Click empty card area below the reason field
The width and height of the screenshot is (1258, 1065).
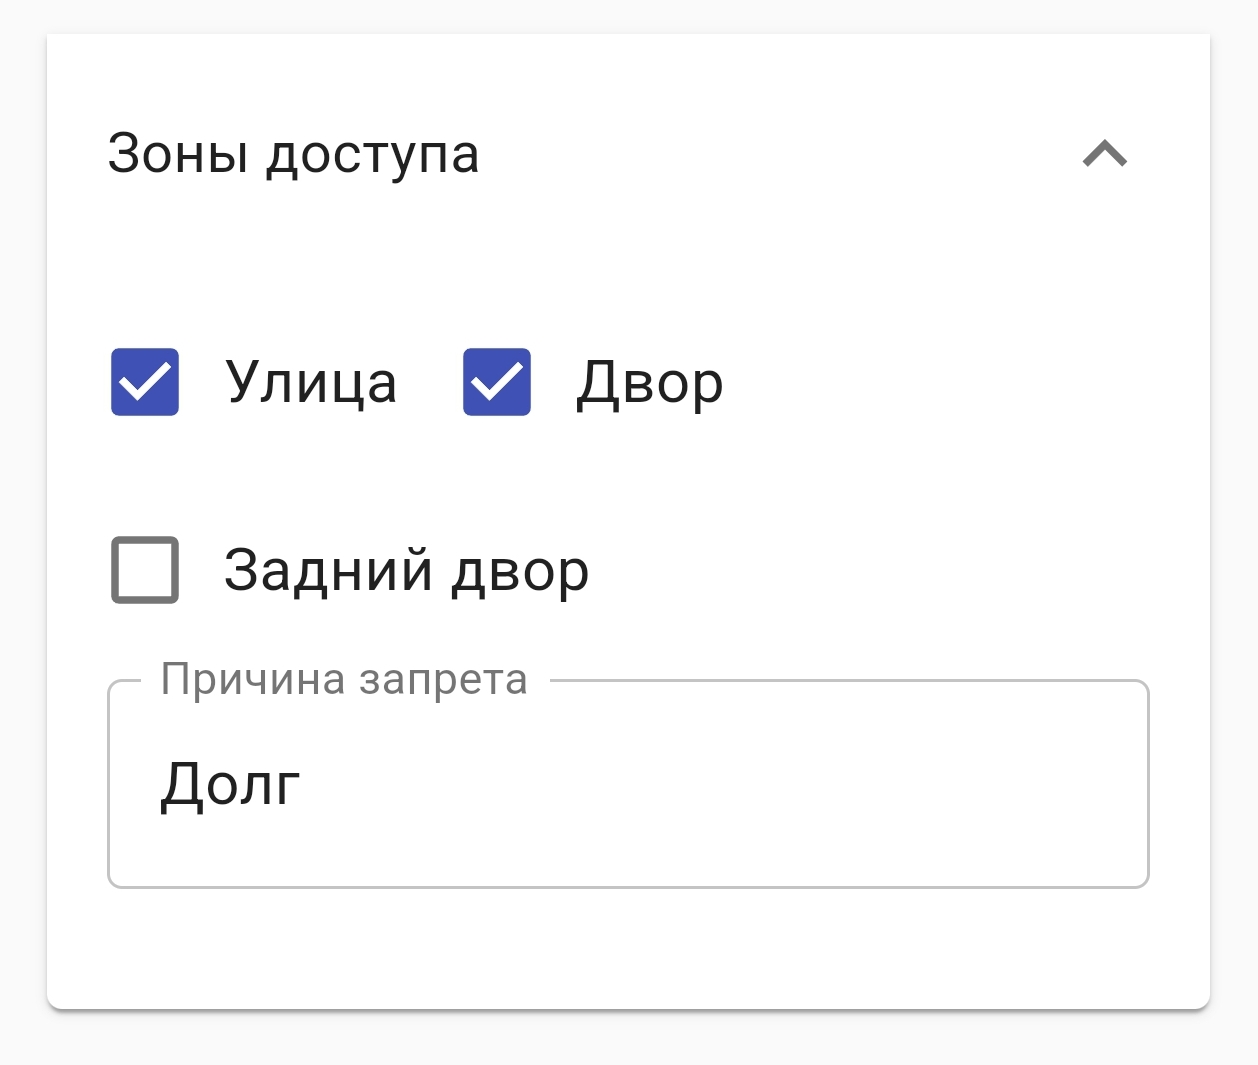click(x=628, y=950)
